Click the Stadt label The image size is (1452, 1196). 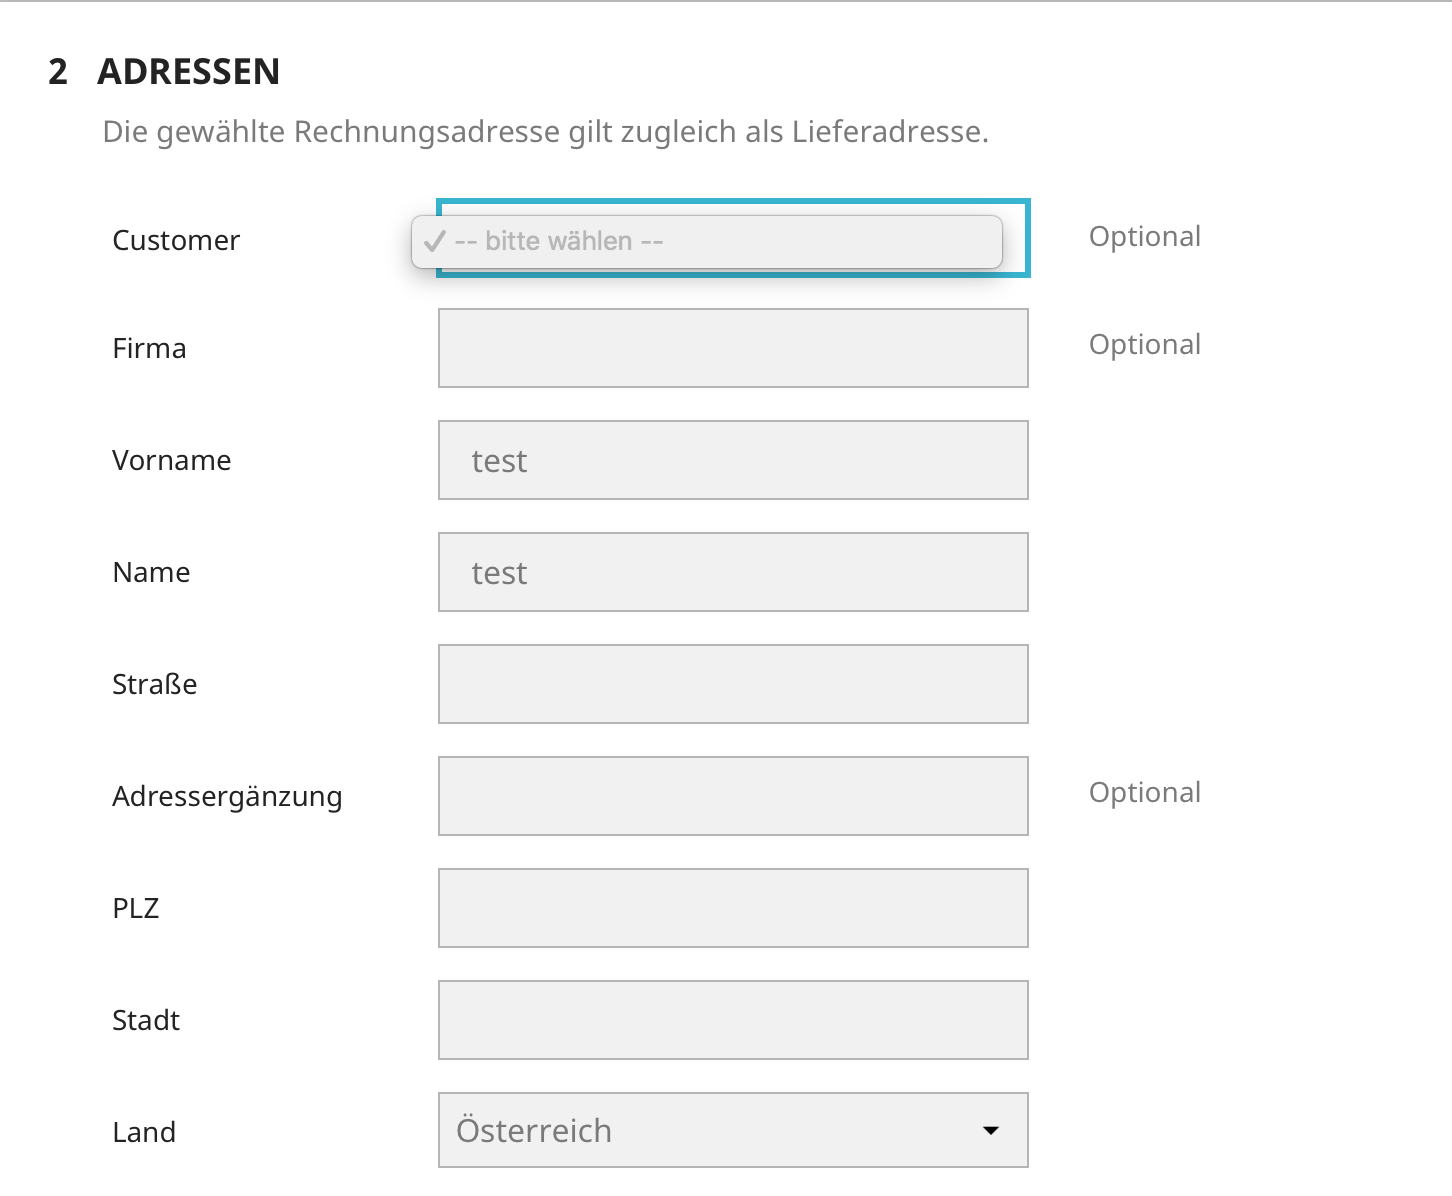[146, 1020]
